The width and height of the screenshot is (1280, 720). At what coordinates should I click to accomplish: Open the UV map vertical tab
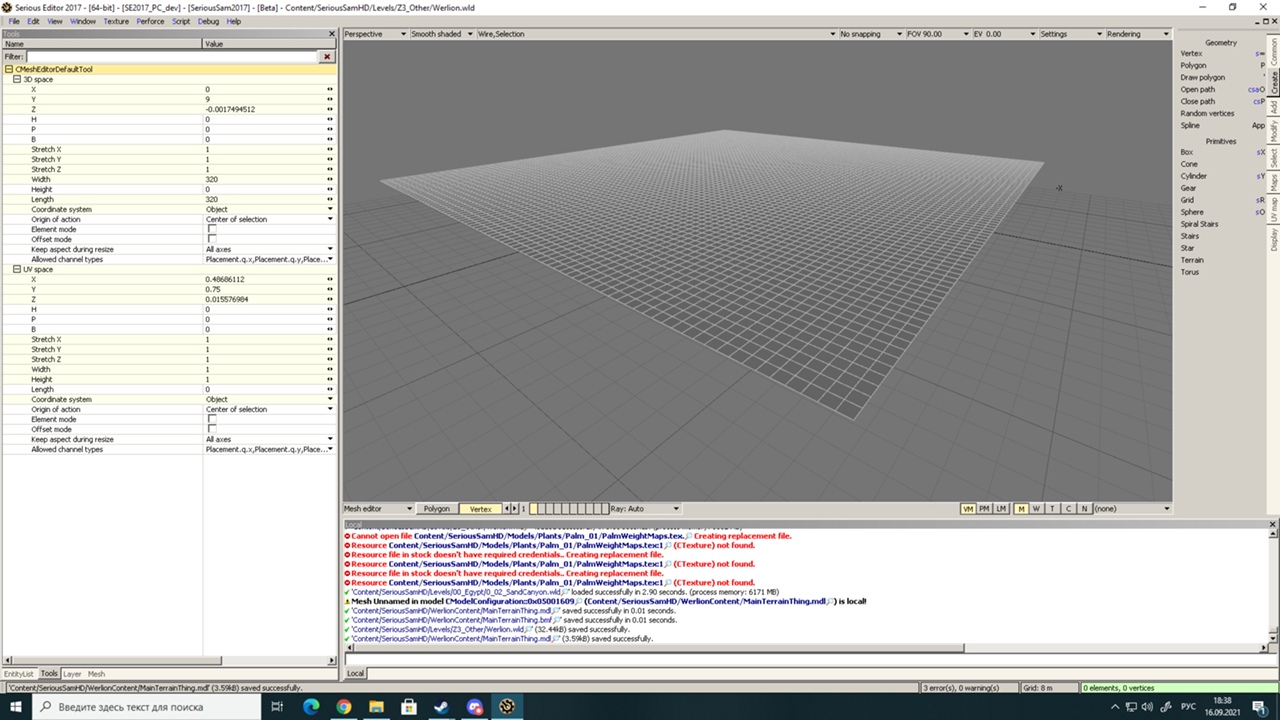pyautogui.click(x=1274, y=209)
